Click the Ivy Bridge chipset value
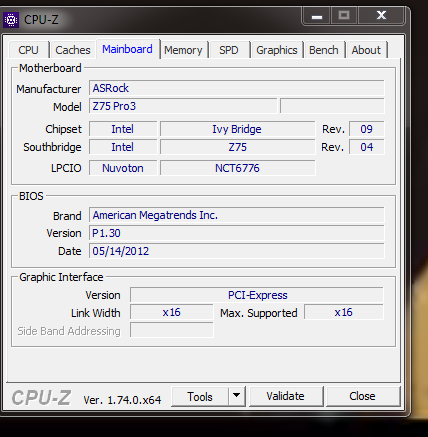This screenshot has height=437, width=428. pyautogui.click(x=237, y=129)
